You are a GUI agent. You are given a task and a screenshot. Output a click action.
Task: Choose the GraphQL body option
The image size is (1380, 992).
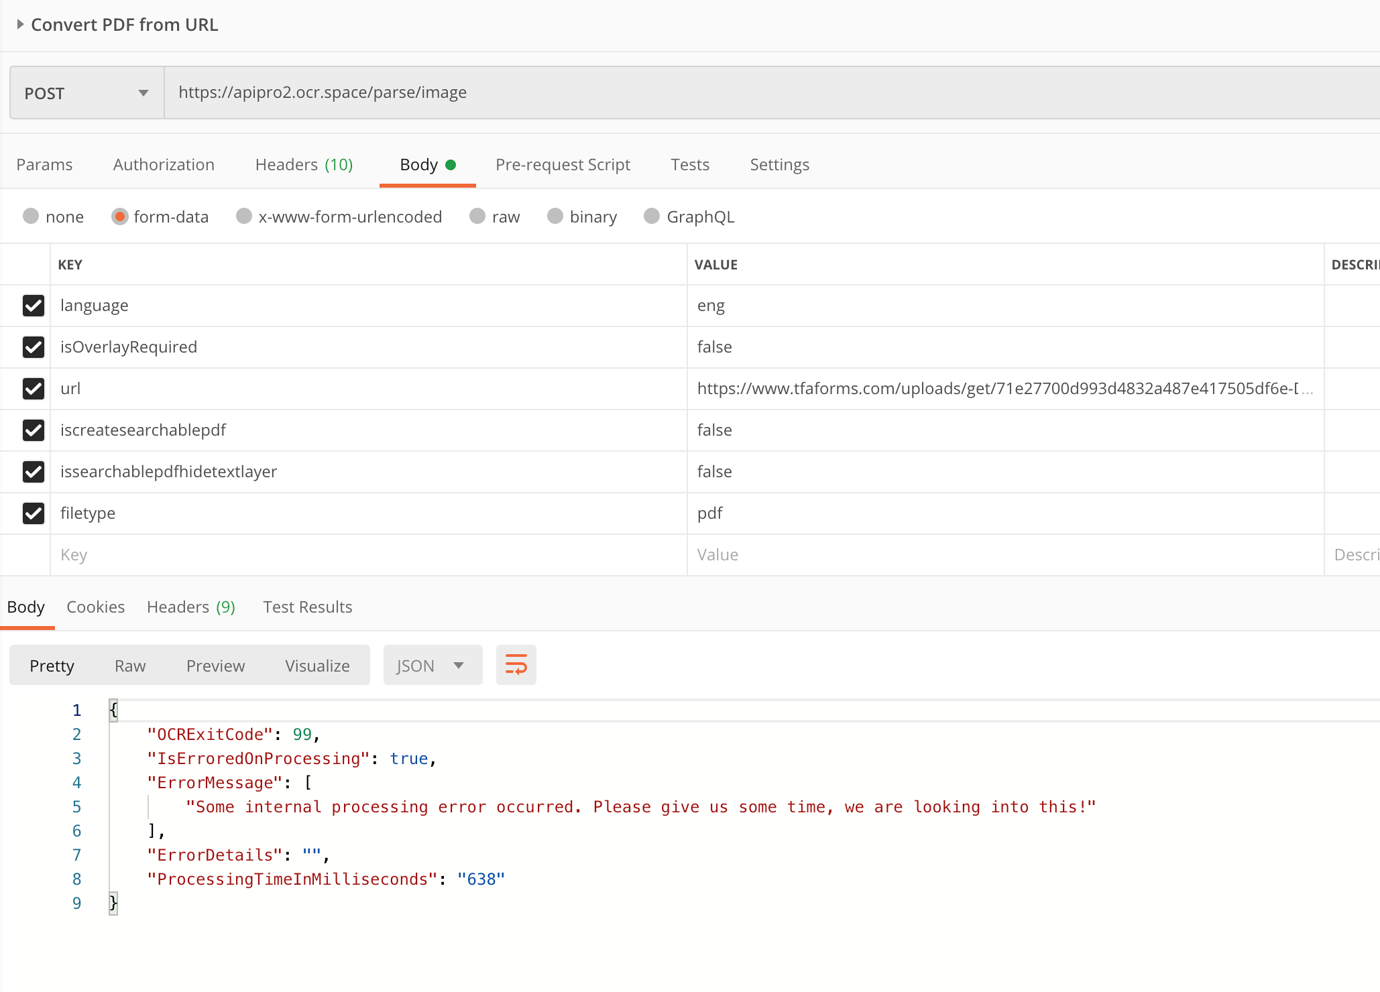click(652, 216)
